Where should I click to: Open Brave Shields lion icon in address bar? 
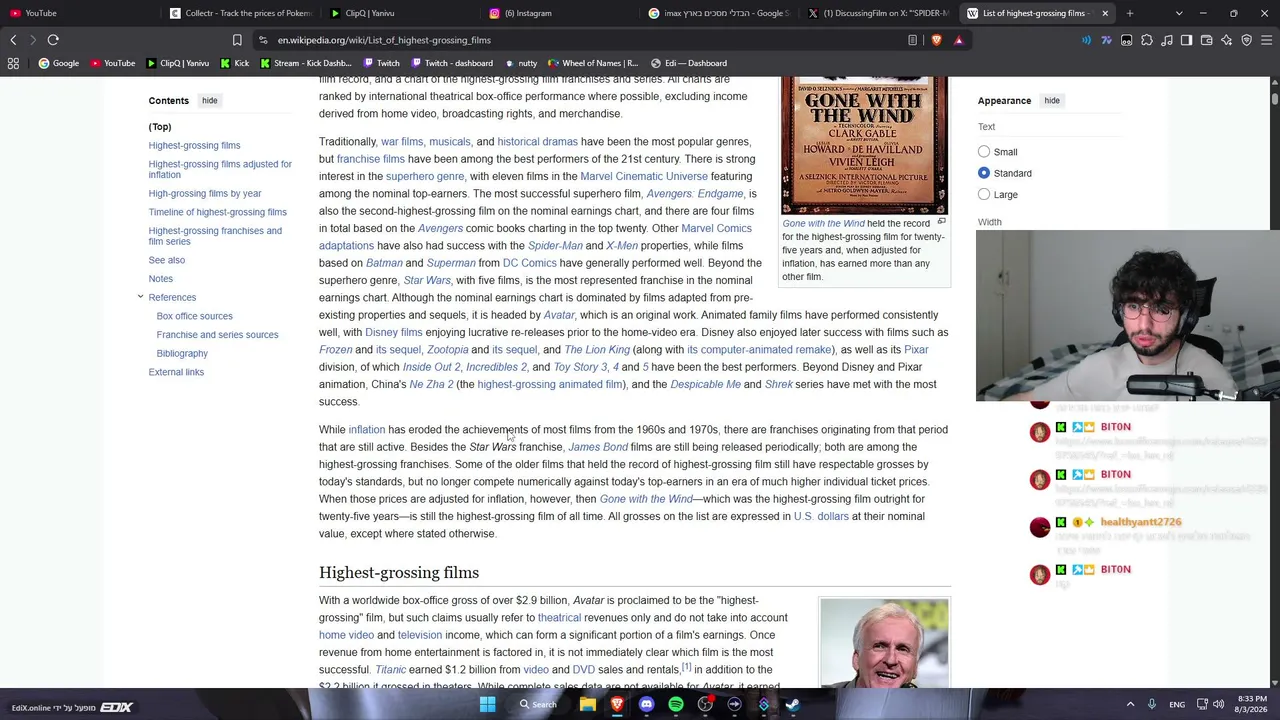pos(936,40)
